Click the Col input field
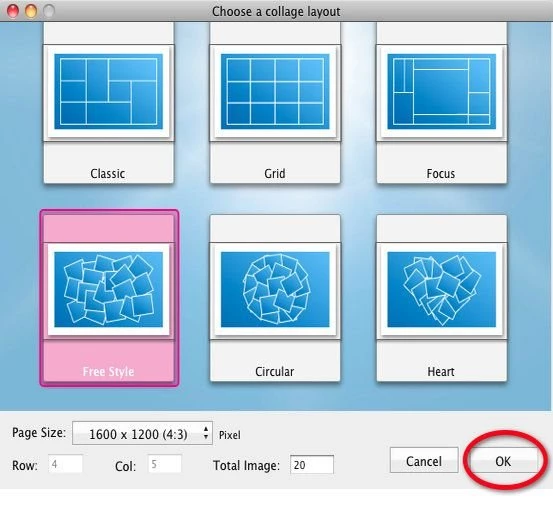 coord(165,464)
